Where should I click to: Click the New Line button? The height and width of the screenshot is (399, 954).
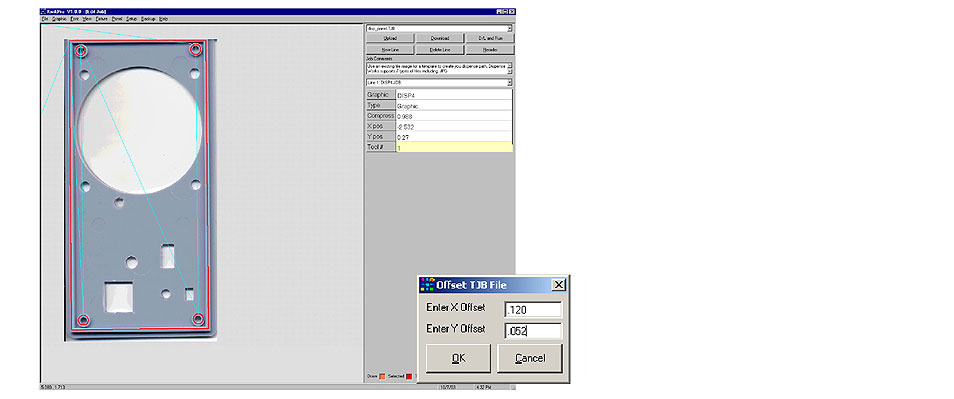[390, 49]
